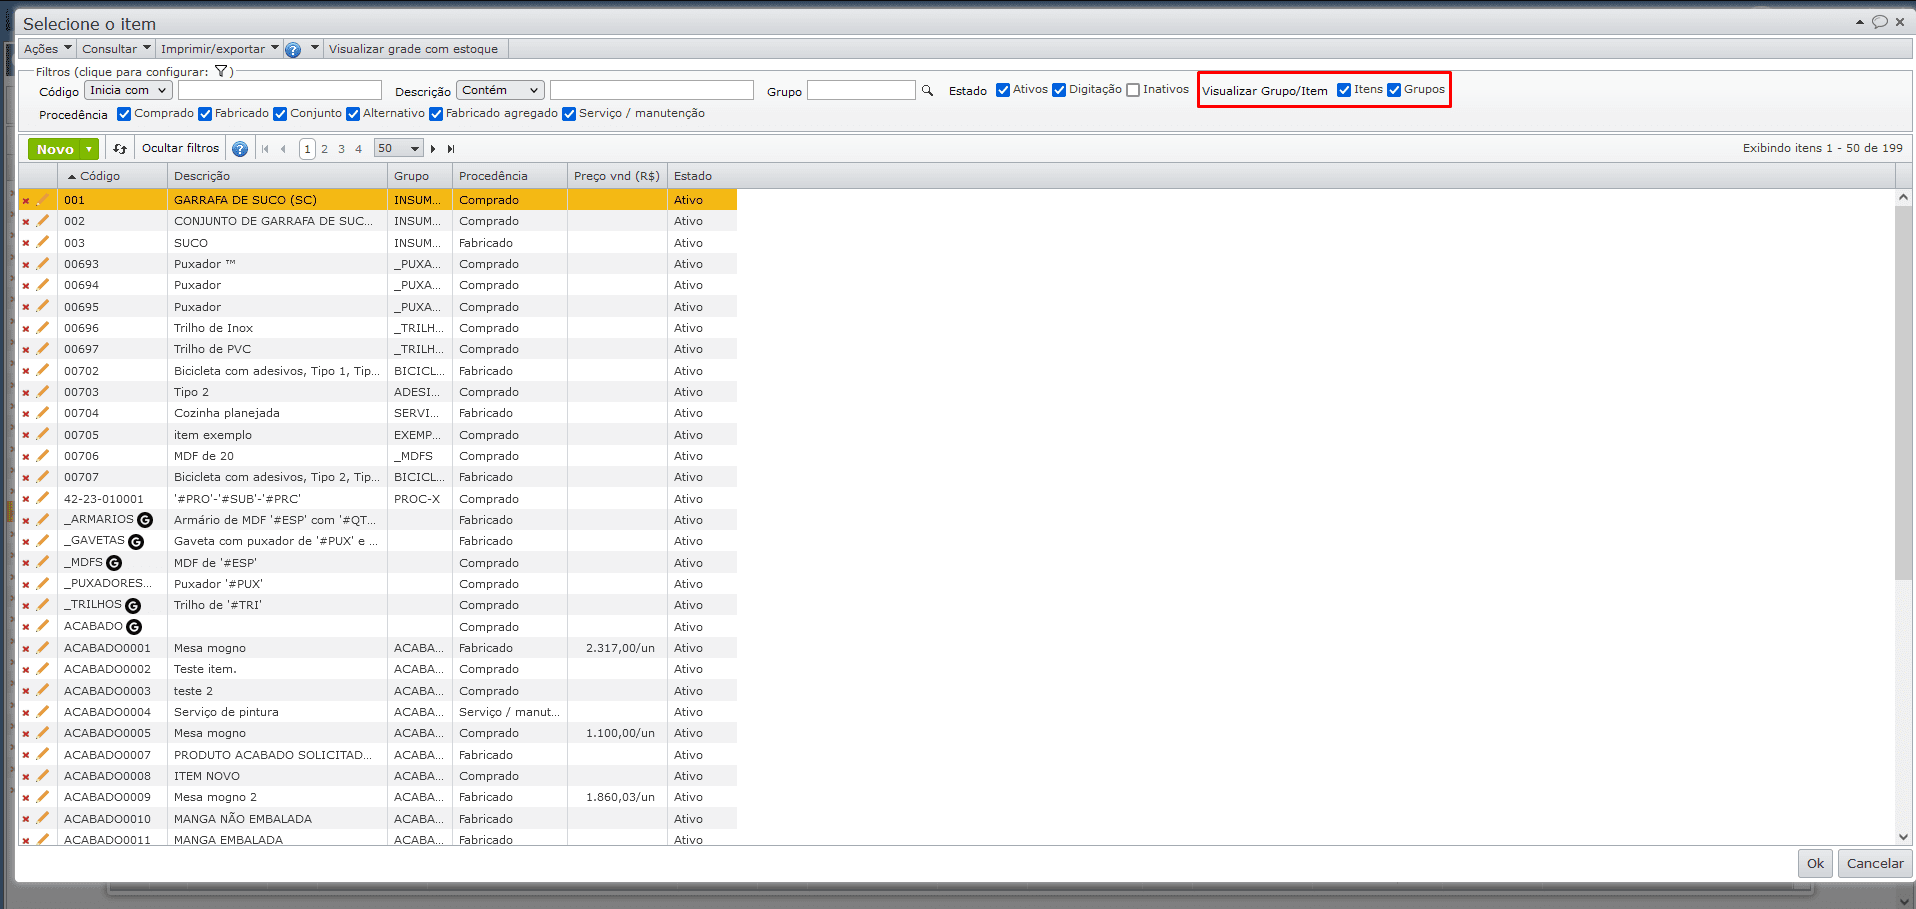
Task: Click the Código filter text field
Action: click(280, 90)
